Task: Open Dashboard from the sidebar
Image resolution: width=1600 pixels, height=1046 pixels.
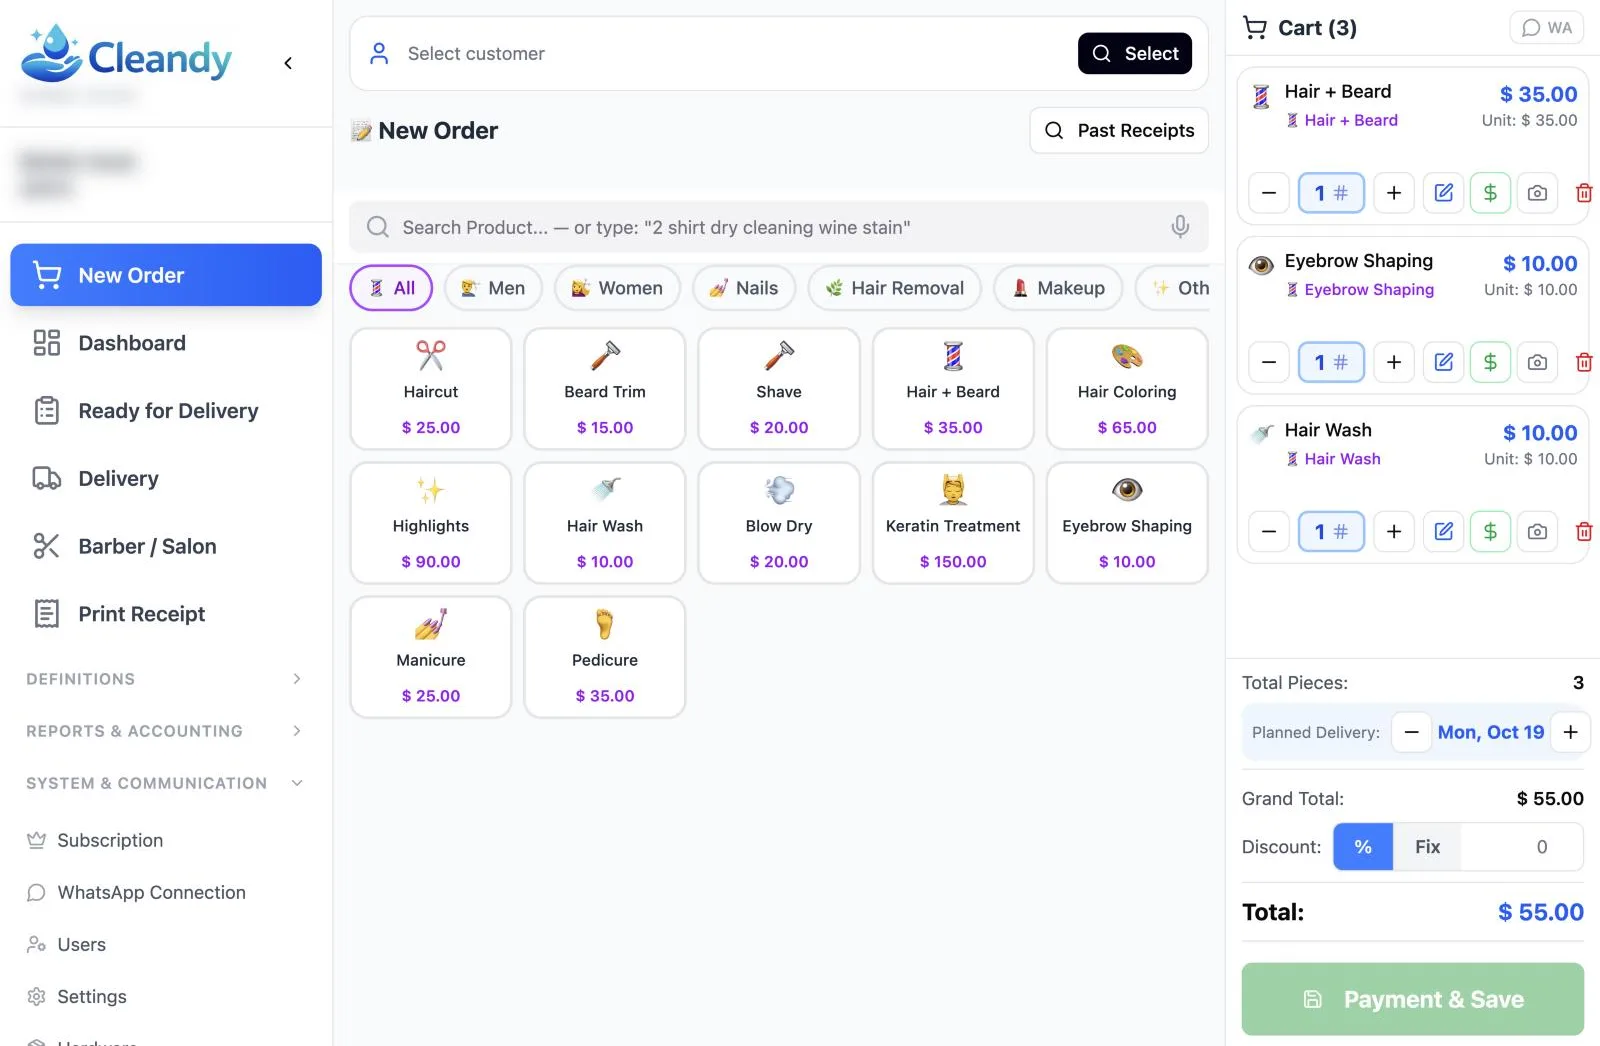Action: (x=166, y=343)
